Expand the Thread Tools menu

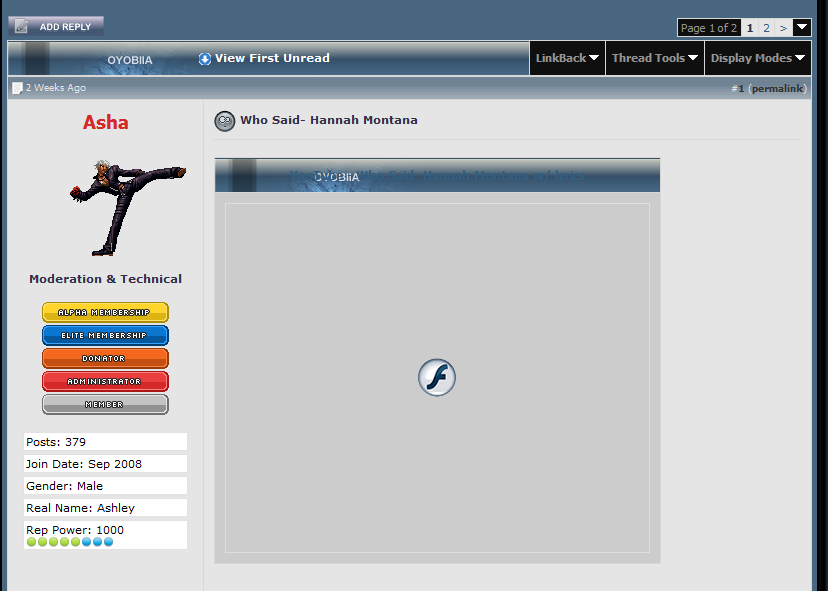pyautogui.click(x=655, y=58)
